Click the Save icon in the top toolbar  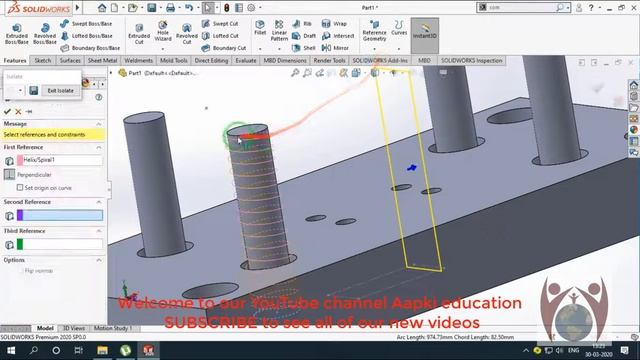152,7
